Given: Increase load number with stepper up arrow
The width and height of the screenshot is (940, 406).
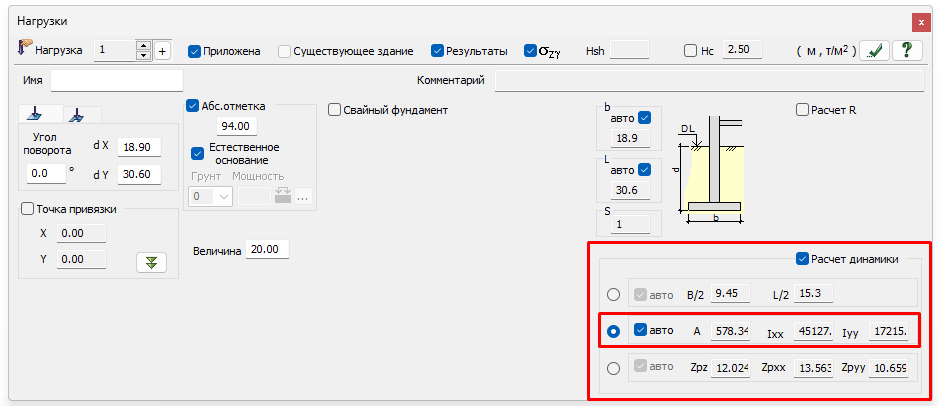Looking at the screenshot, I should (x=143, y=45).
